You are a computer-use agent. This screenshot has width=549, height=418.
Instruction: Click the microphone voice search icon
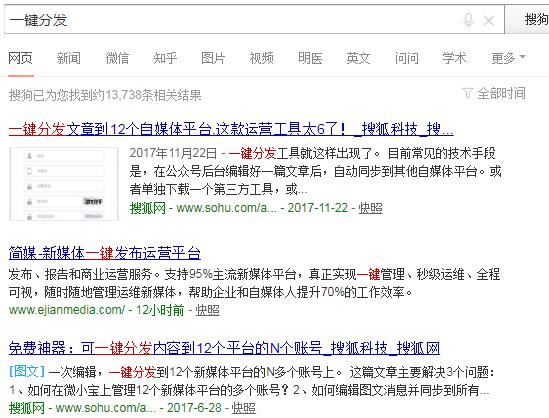click(468, 20)
